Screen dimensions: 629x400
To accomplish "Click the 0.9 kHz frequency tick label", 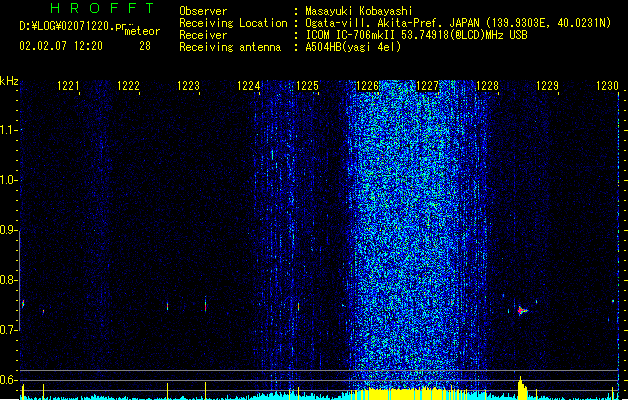I will click(8, 230).
